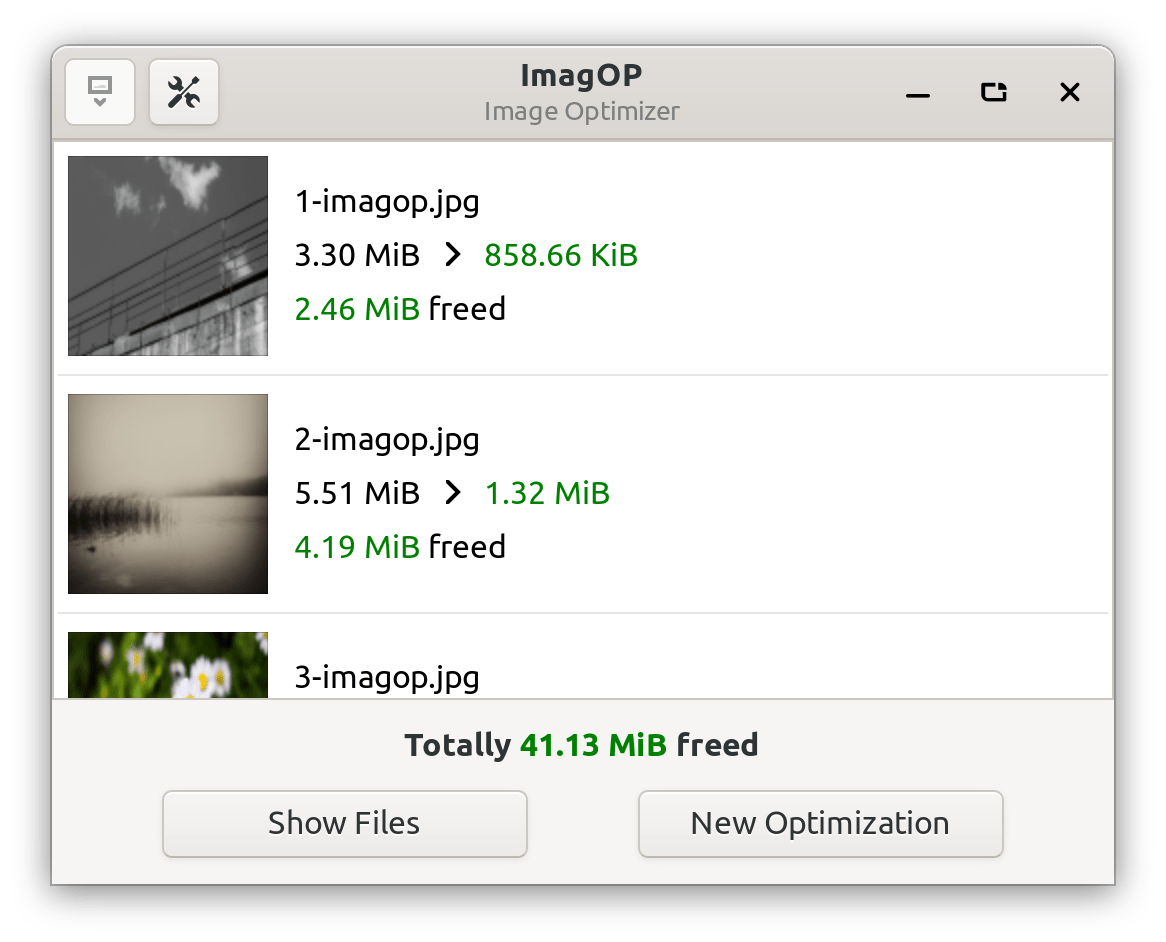Maximize the ImagOP window
This screenshot has width=1166, height=942.
pyautogui.click(x=993, y=92)
